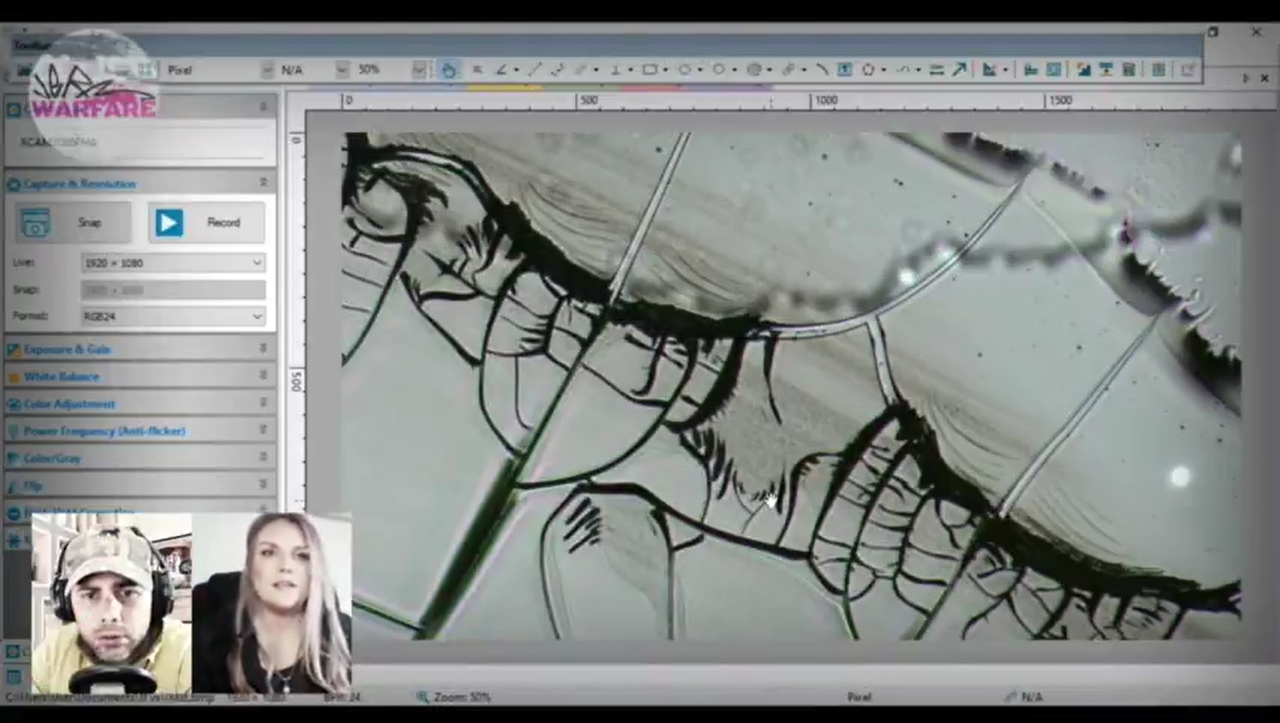
Task: Open the Power Frequency (Anti-flicker) header
Action: coord(140,430)
